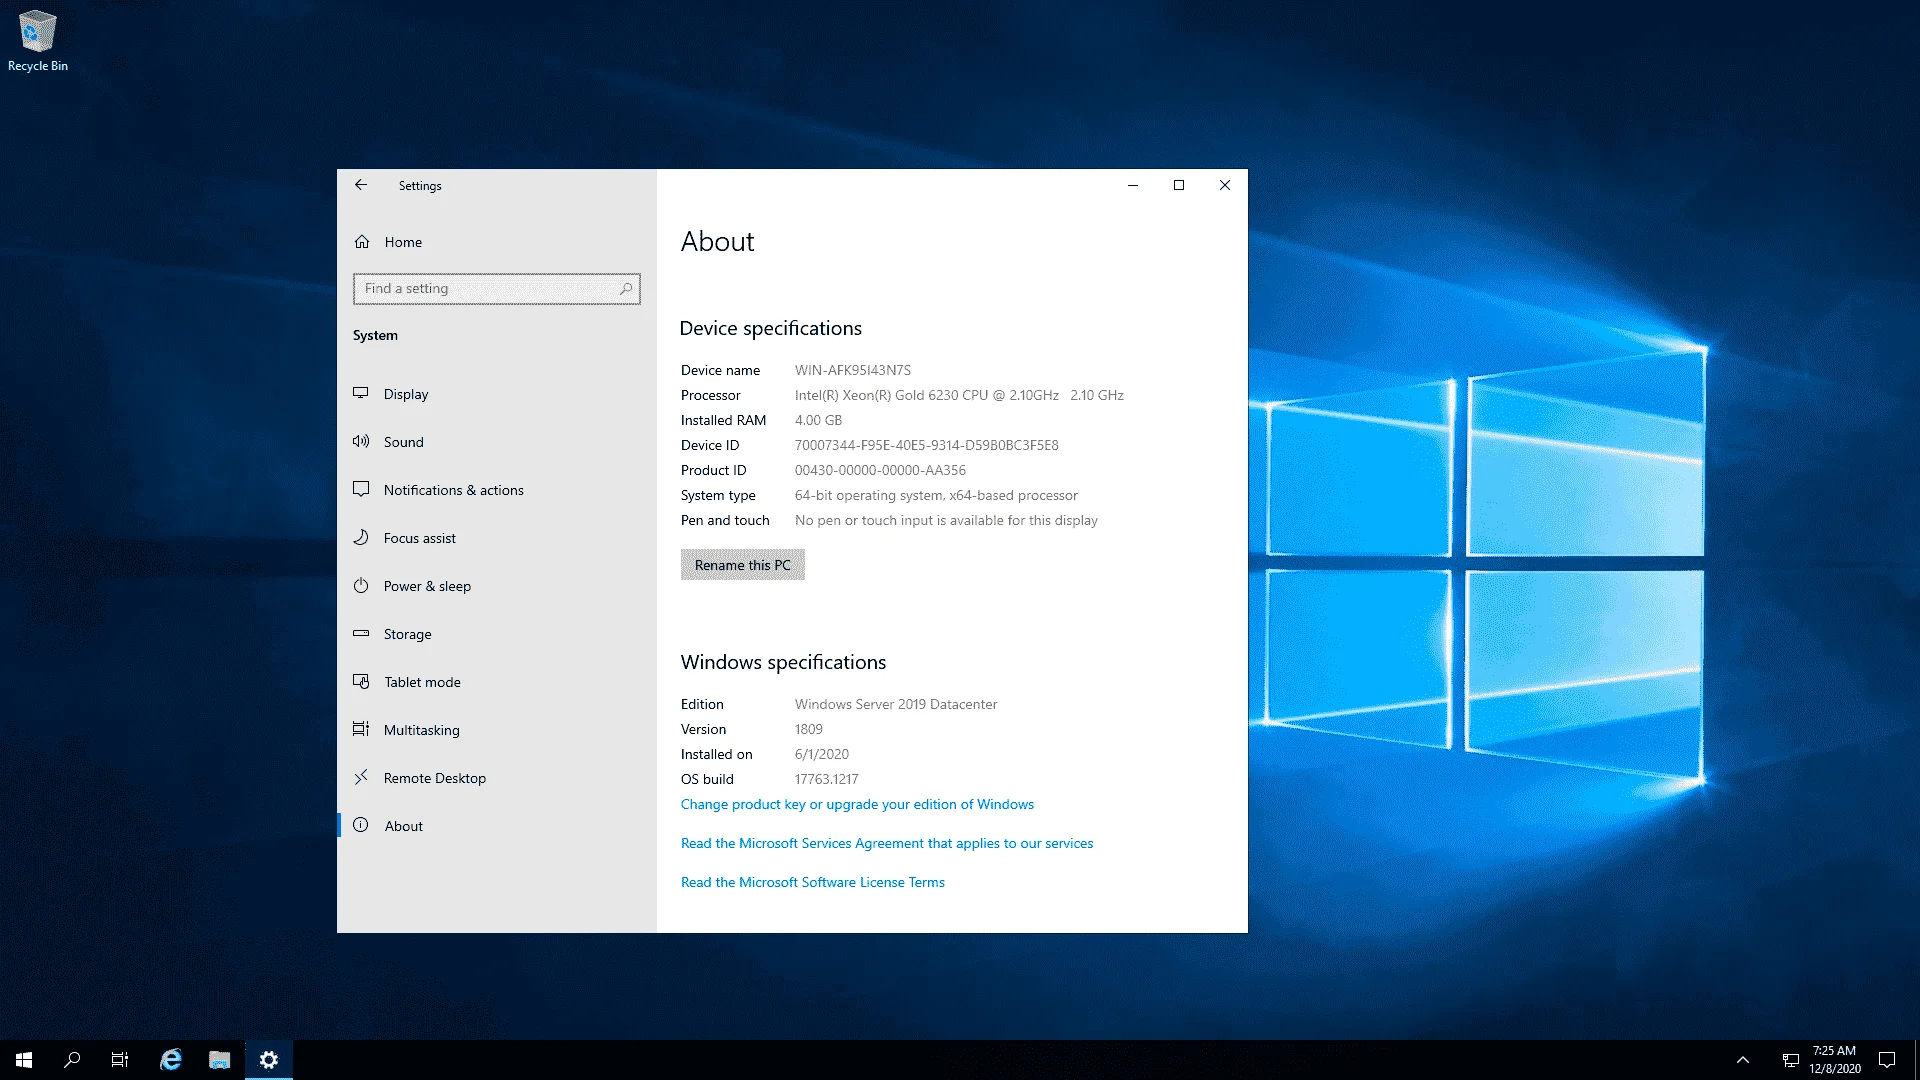Viewport: 1920px width, 1080px height.
Task: Click the Installed on date 6/1/2020
Action: click(821, 754)
